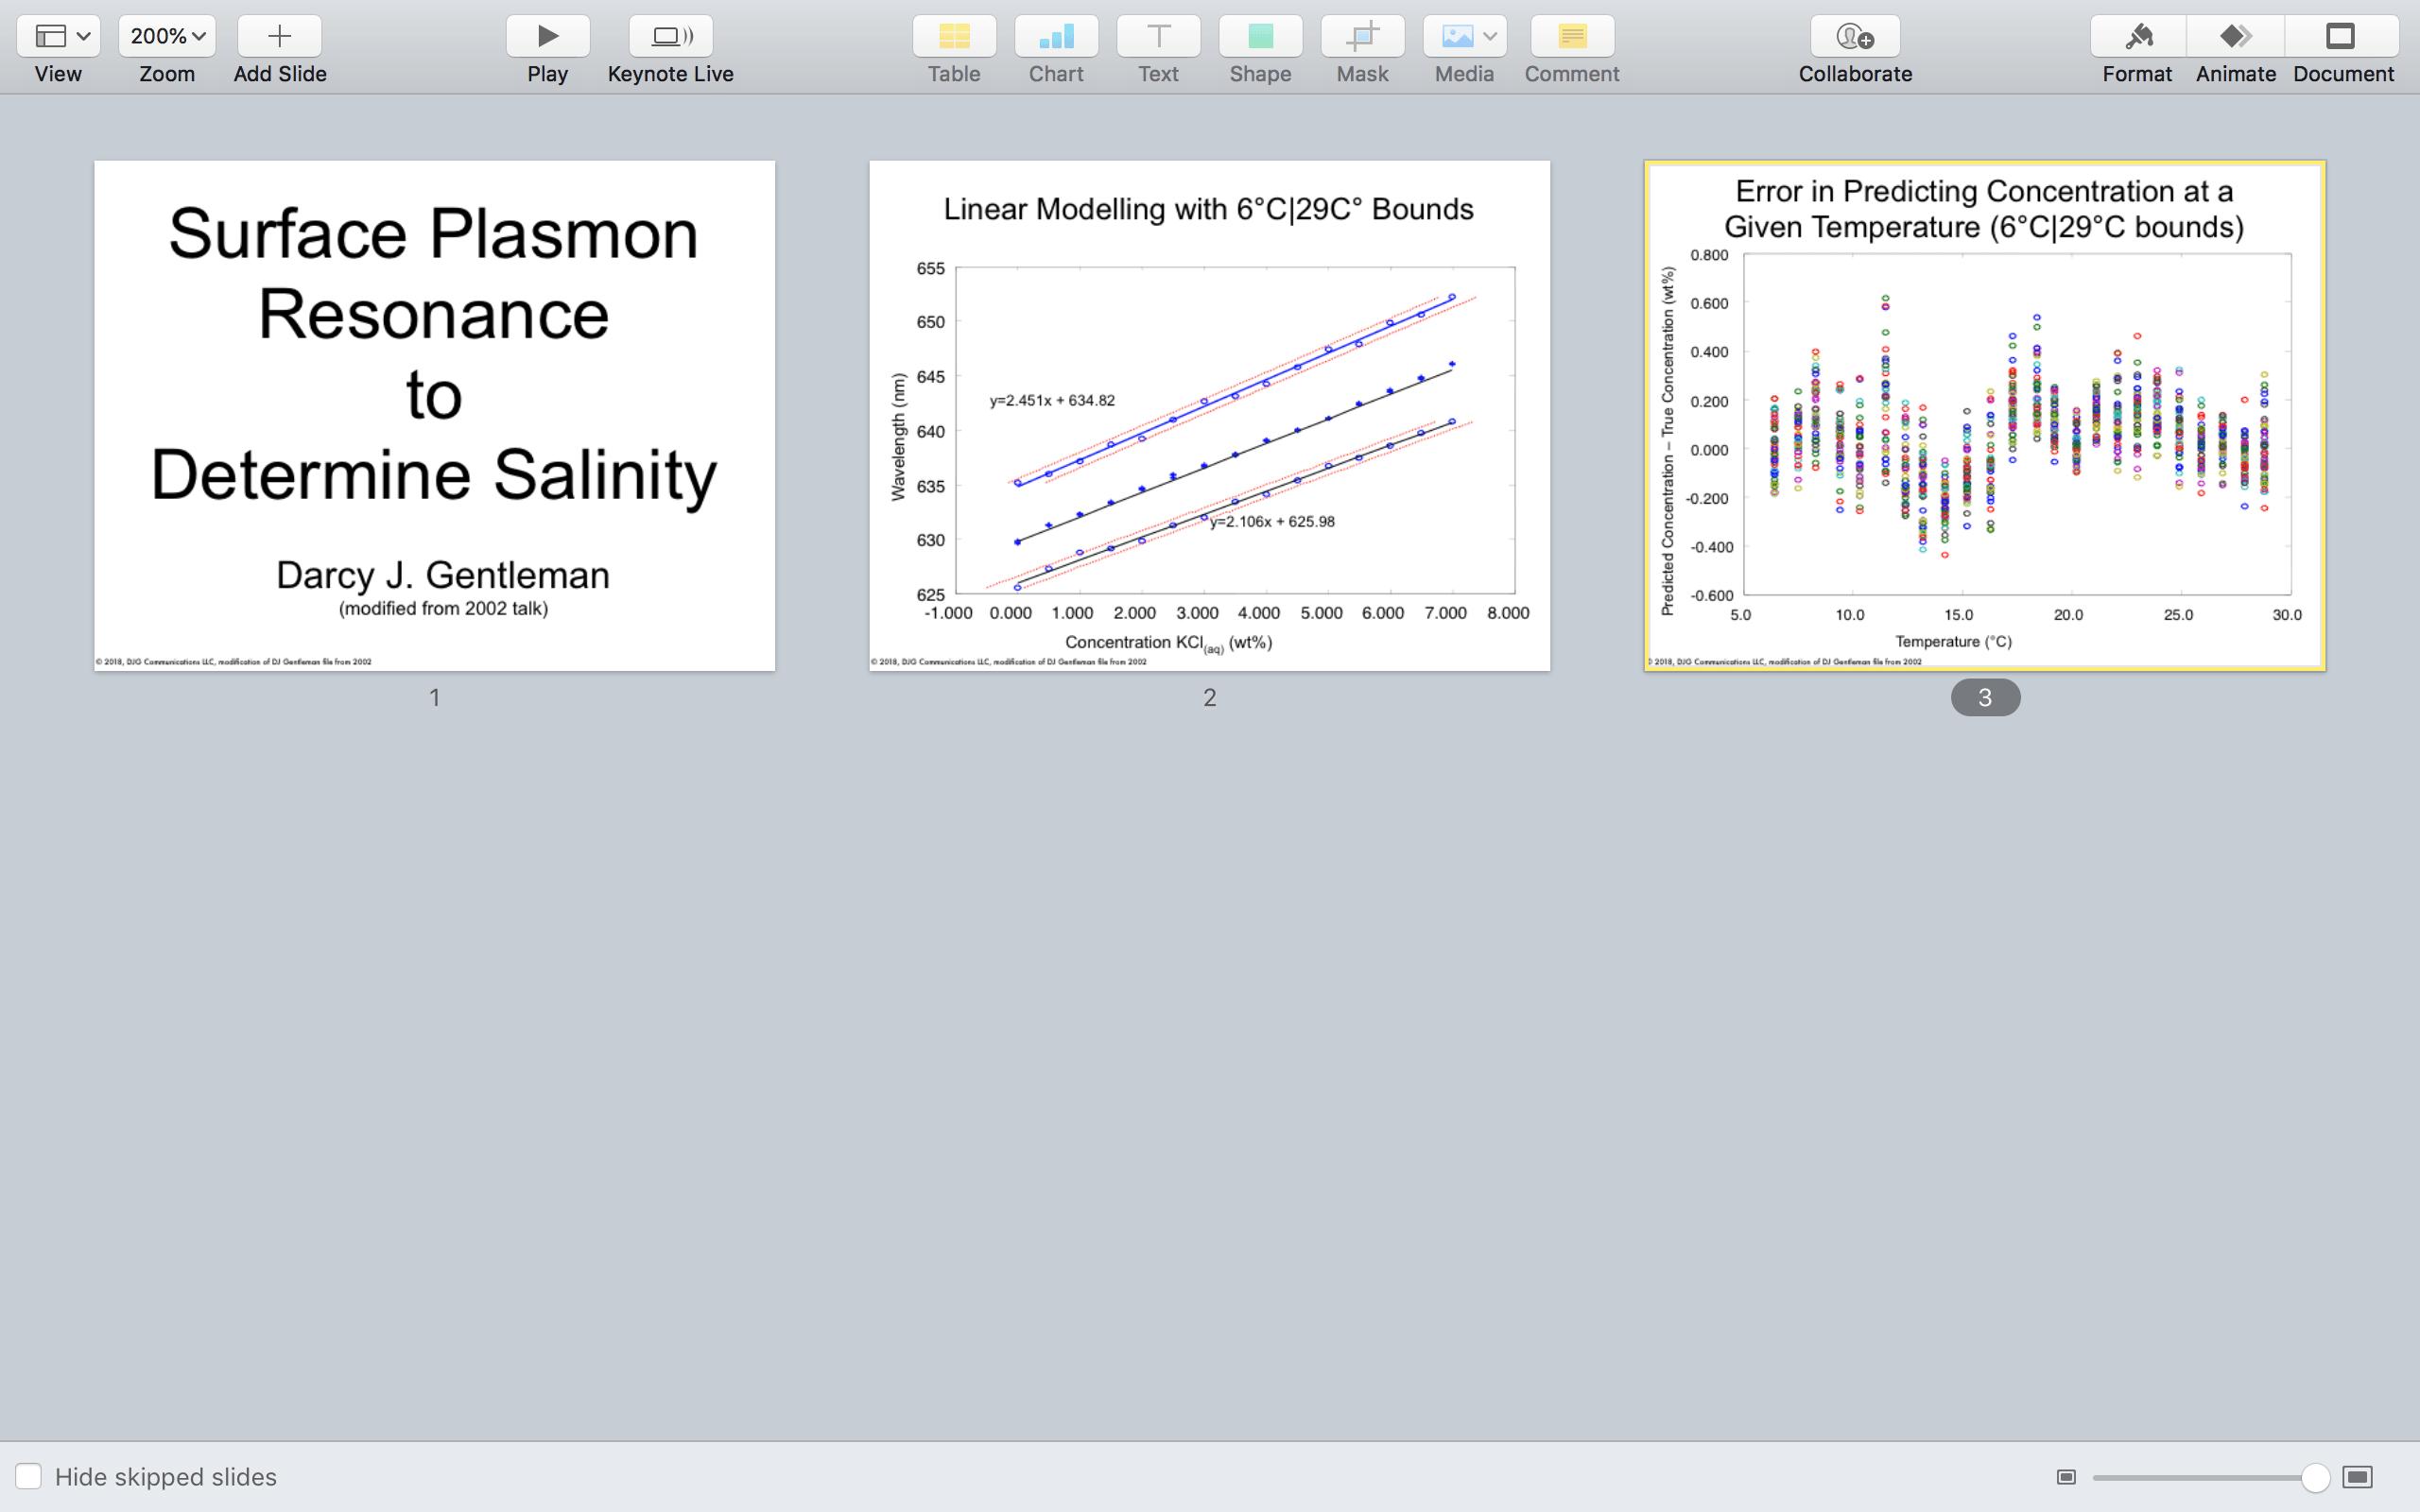Expand the View dropdown menu
This screenshot has width=2420, height=1512.
pos(58,37)
